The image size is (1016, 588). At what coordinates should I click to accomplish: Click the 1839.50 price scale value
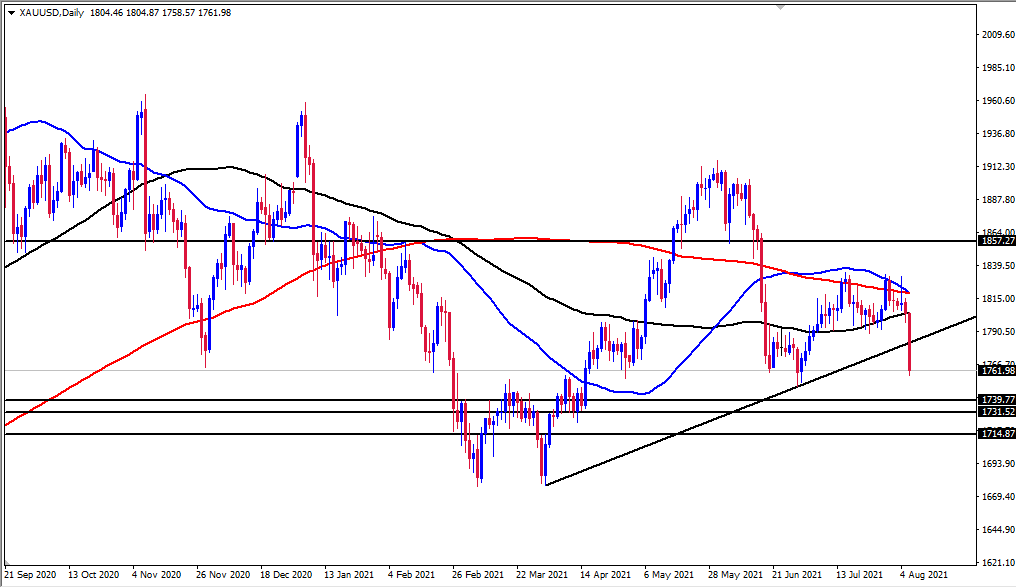(999, 266)
